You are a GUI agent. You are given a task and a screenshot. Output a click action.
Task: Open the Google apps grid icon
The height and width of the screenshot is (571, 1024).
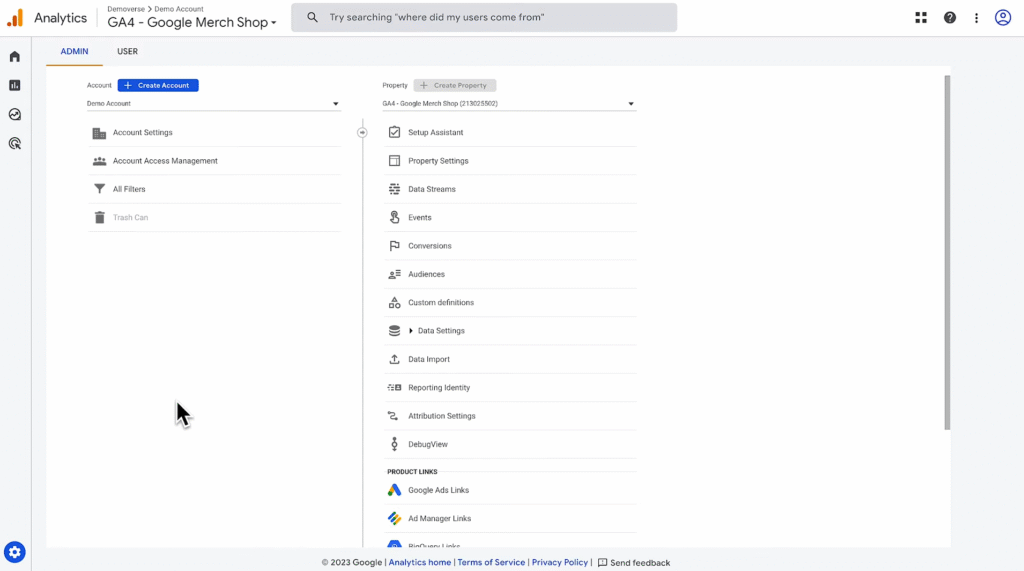921,18
